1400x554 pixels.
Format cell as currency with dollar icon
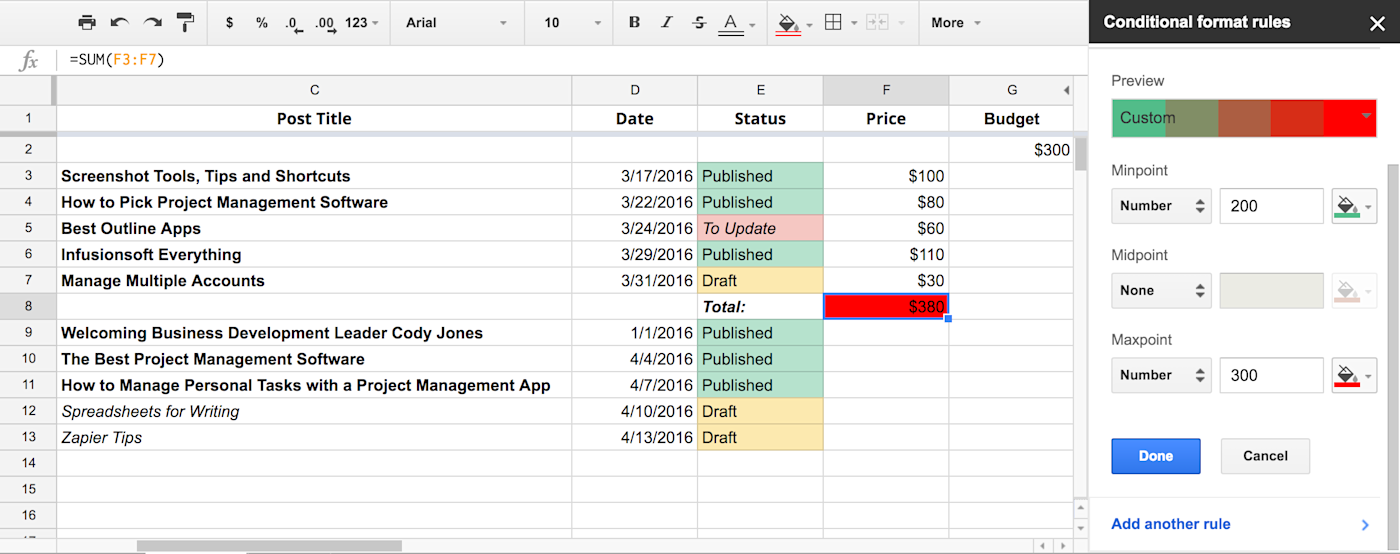(x=230, y=22)
